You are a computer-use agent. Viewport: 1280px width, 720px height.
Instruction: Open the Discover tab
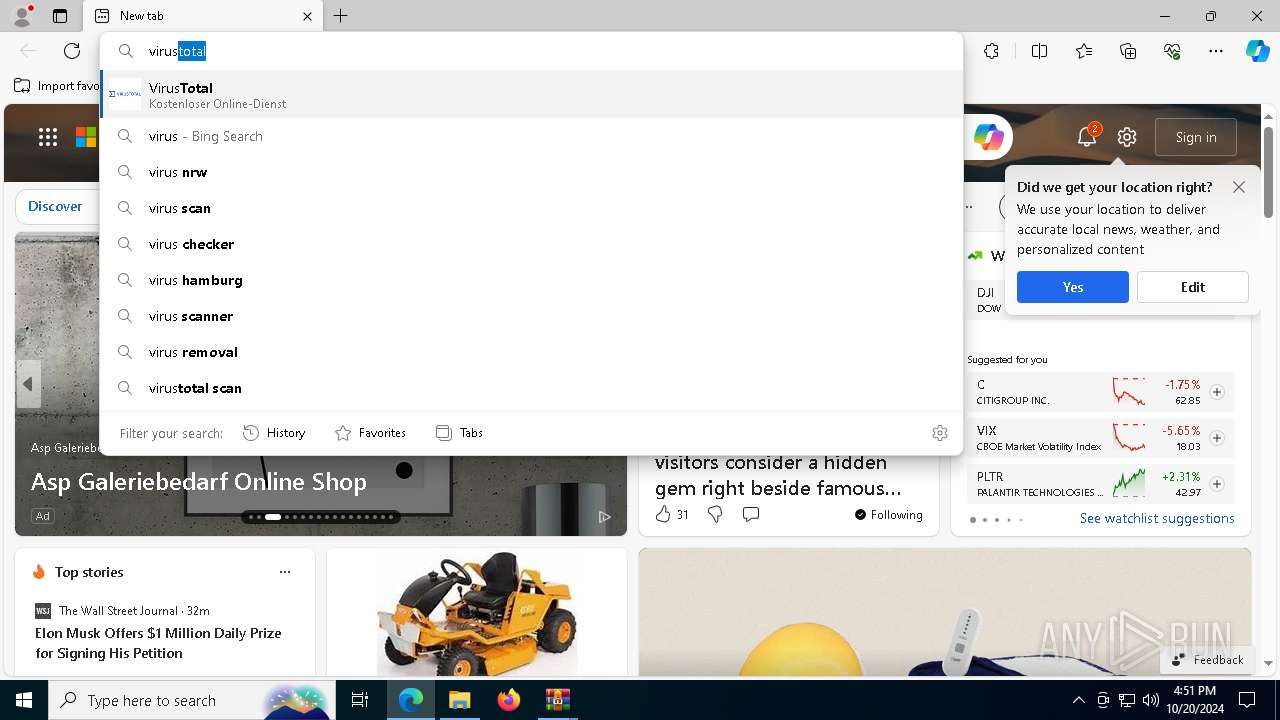[55, 206]
